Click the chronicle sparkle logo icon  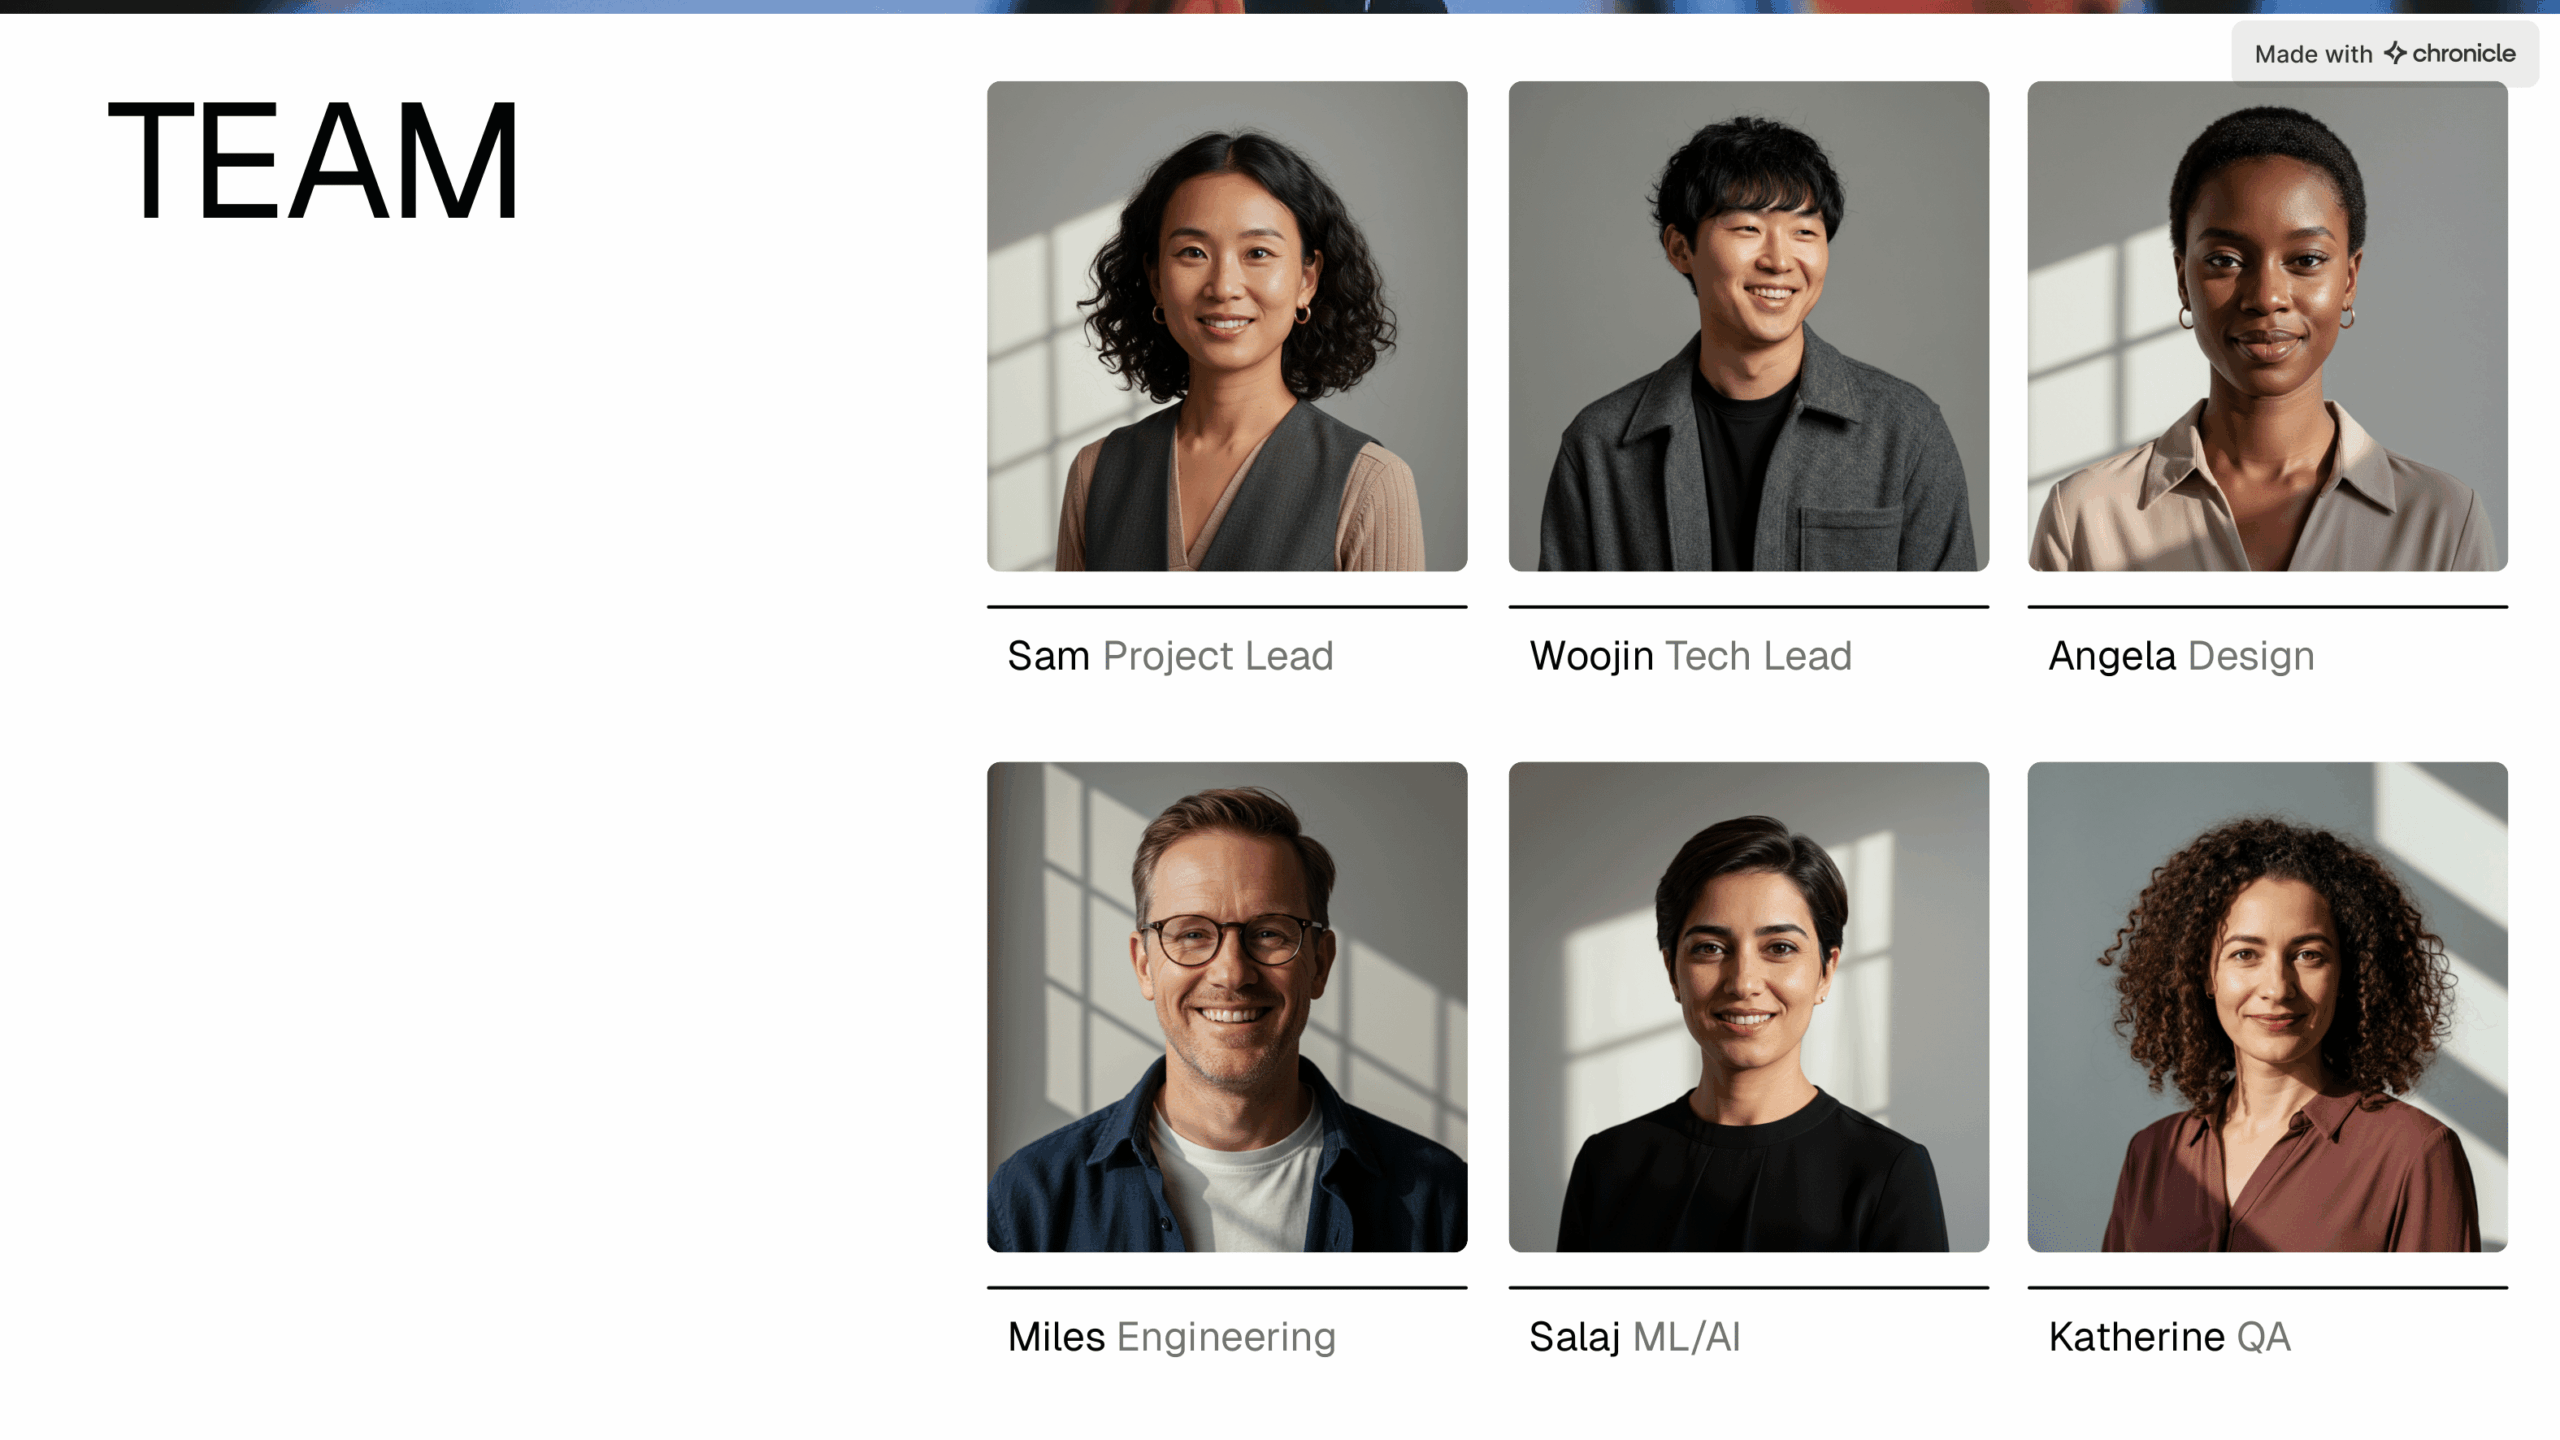2394,53
